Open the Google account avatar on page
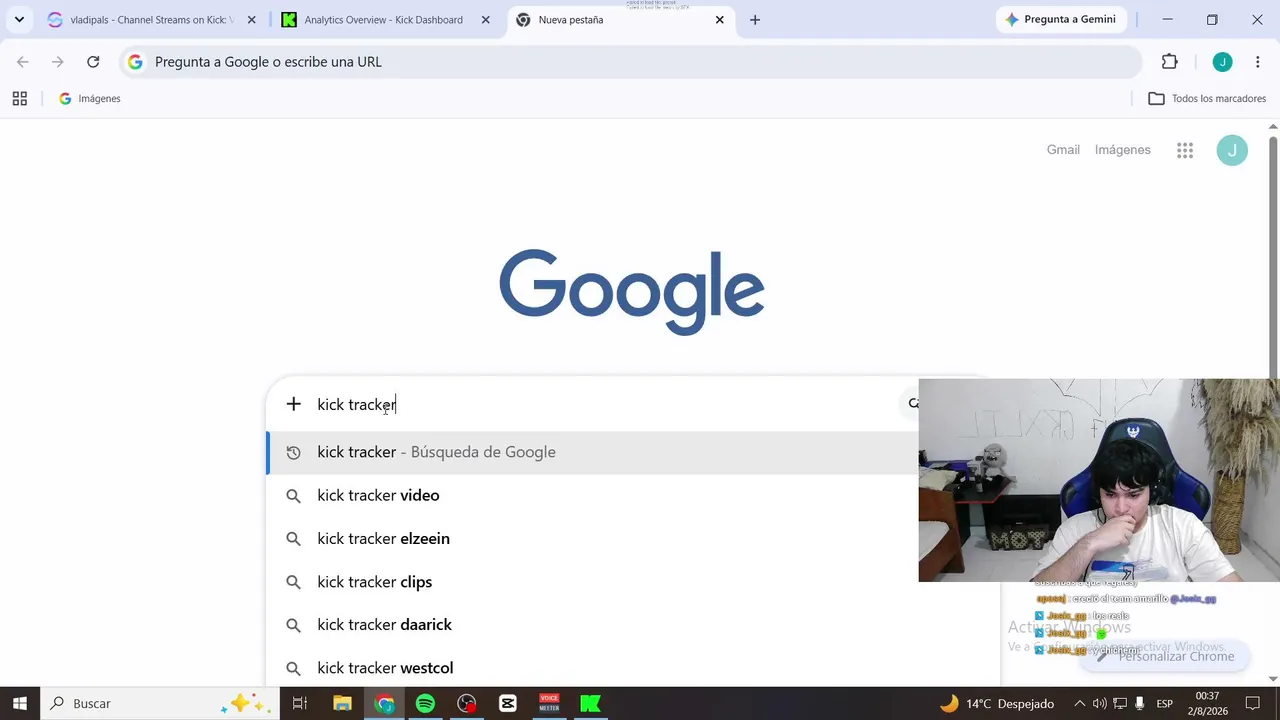 pos(1232,151)
